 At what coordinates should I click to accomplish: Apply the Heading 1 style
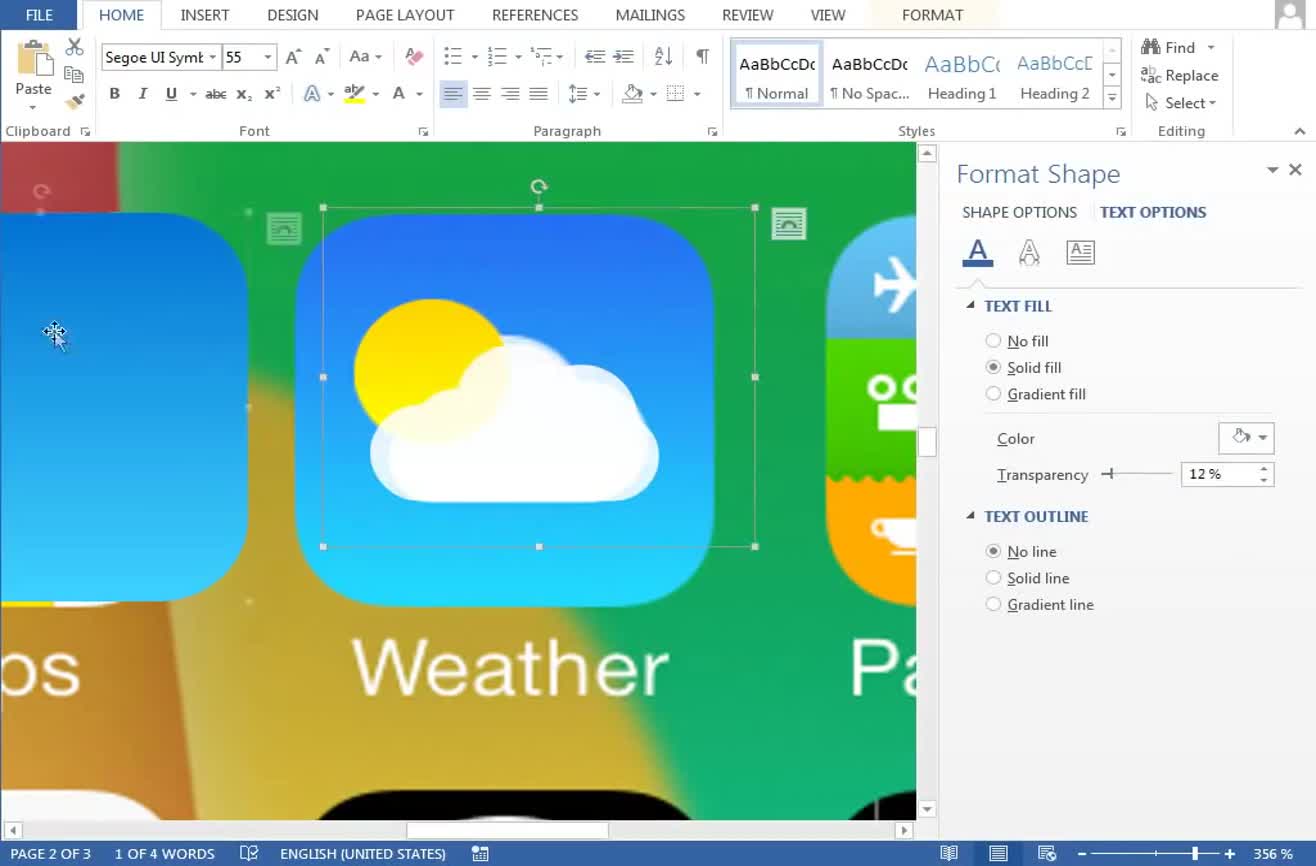point(962,75)
